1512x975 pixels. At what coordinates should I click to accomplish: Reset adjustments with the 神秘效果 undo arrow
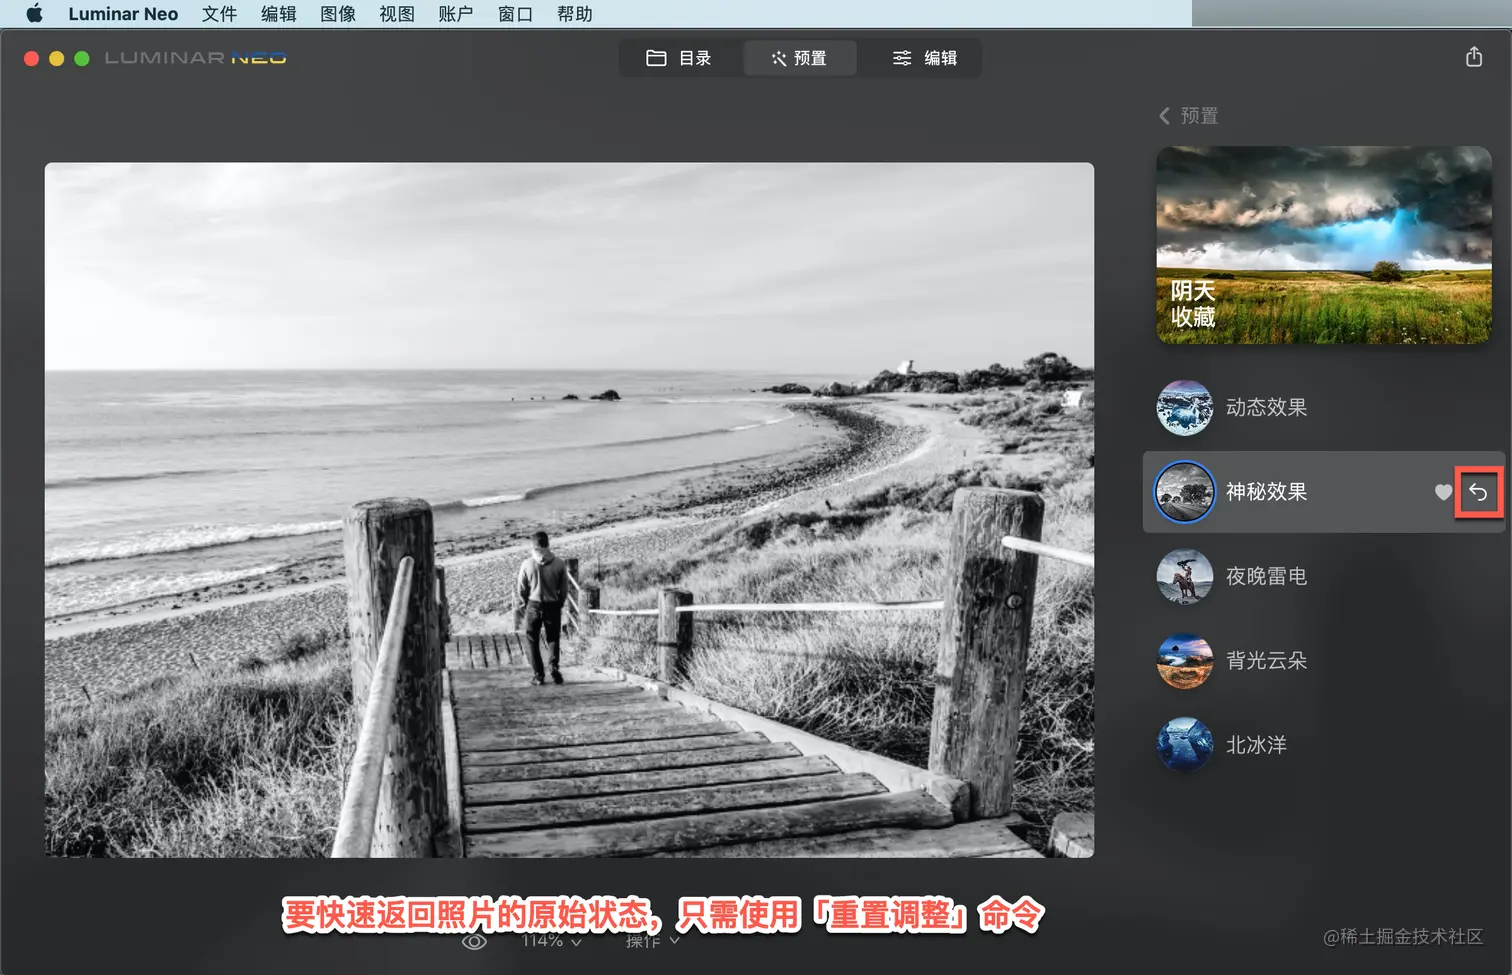(1478, 492)
